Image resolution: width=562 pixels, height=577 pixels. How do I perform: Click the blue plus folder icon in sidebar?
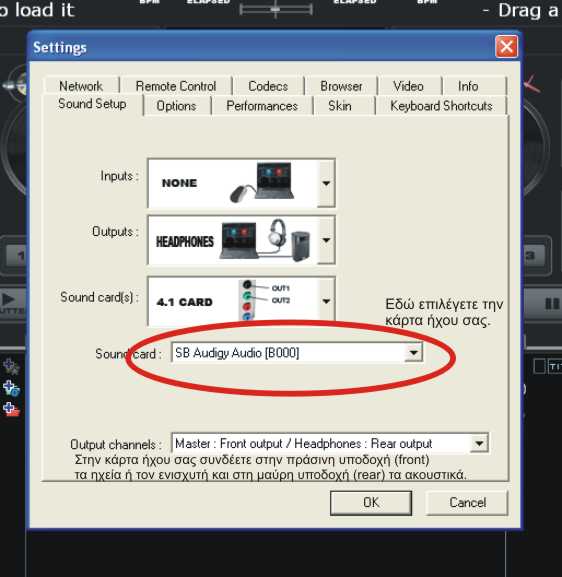point(11,388)
